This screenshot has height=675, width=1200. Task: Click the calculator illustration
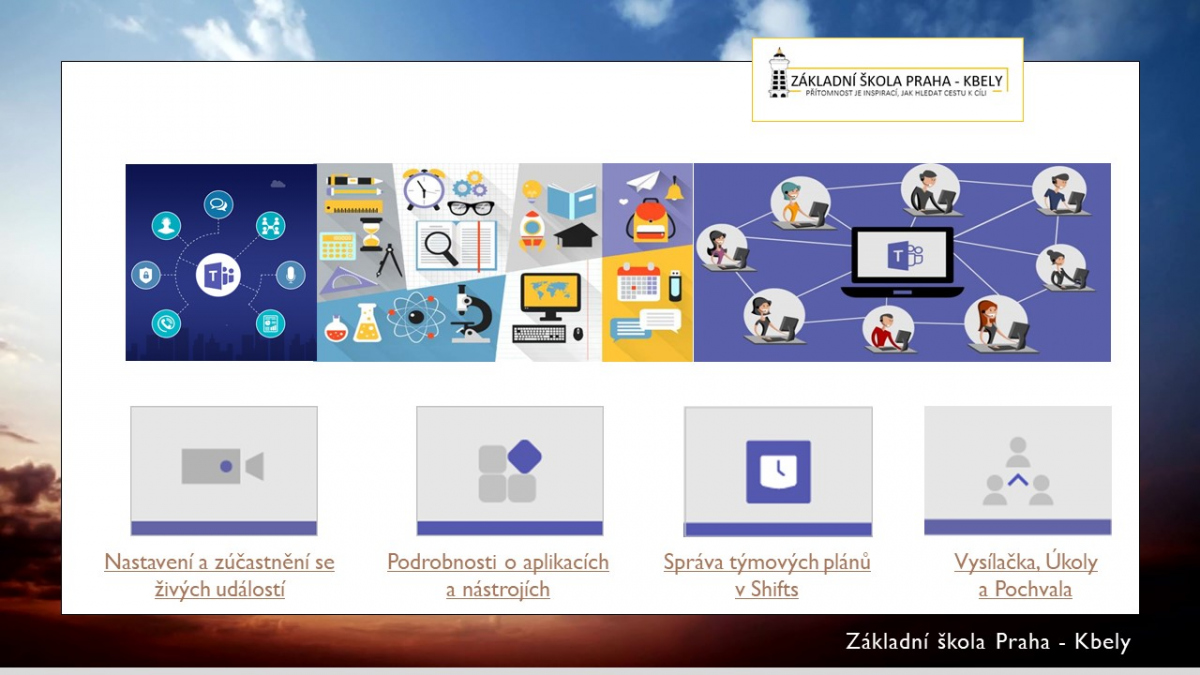[338, 246]
